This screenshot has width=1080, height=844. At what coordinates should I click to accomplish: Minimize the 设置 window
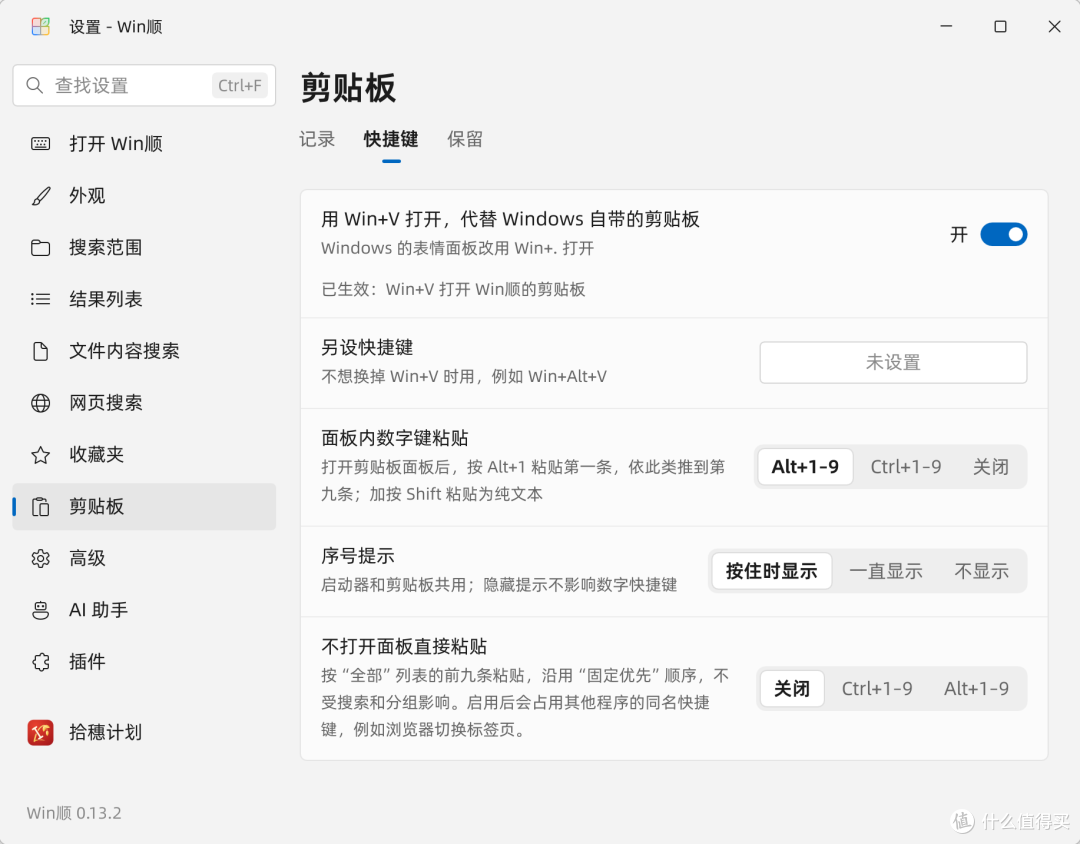click(x=946, y=26)
